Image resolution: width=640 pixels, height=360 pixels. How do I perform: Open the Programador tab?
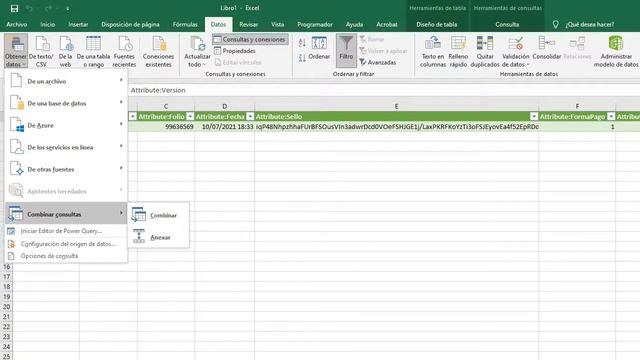315,24
